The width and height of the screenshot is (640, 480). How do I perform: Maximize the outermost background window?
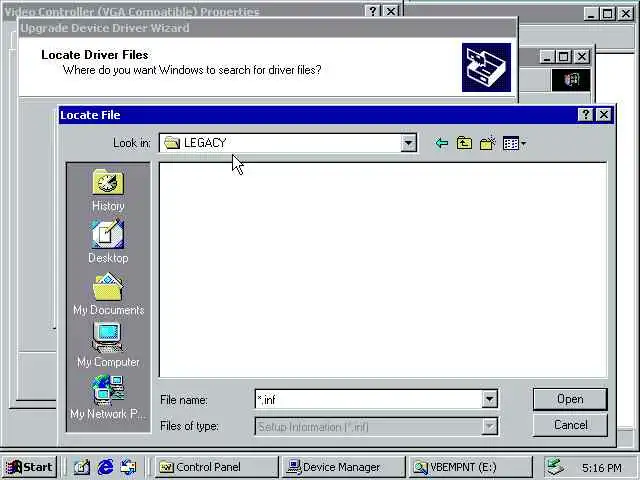(x=608, y=13)
